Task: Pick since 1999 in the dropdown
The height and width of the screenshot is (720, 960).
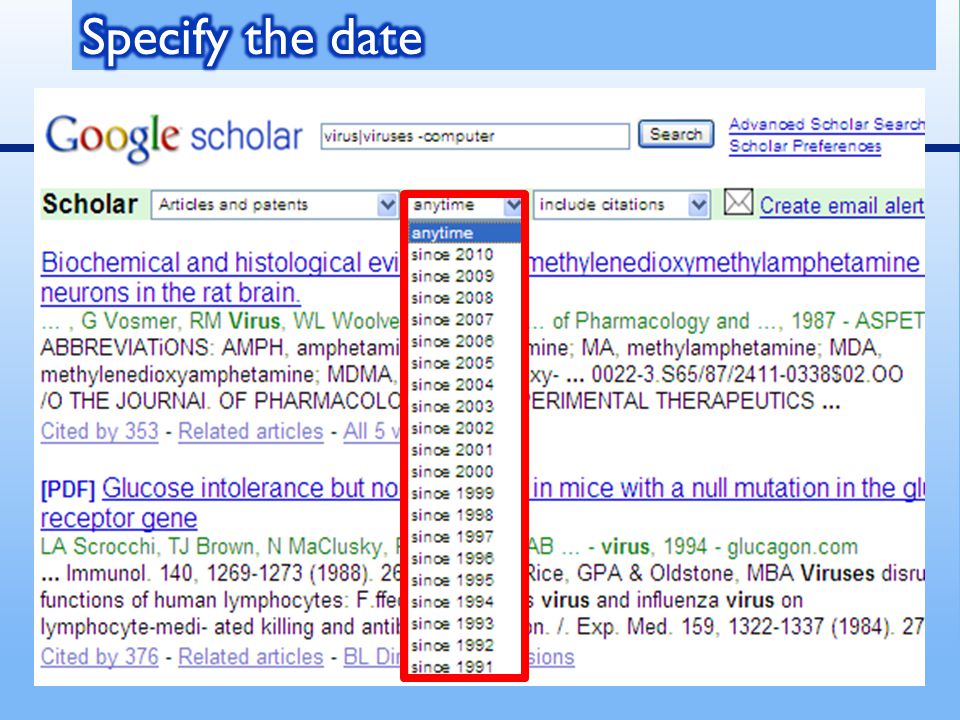Action: click(465, 493)
